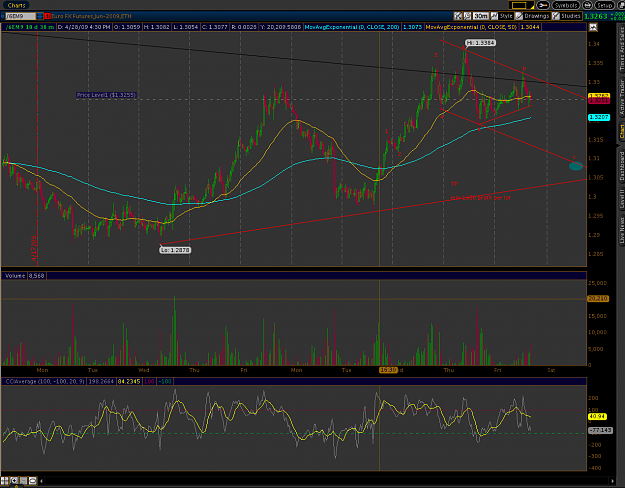Image resolution: width=625 pixels, height=488 pixels.
Task: Open the Studies menu
Action: [x=567, y=16]
